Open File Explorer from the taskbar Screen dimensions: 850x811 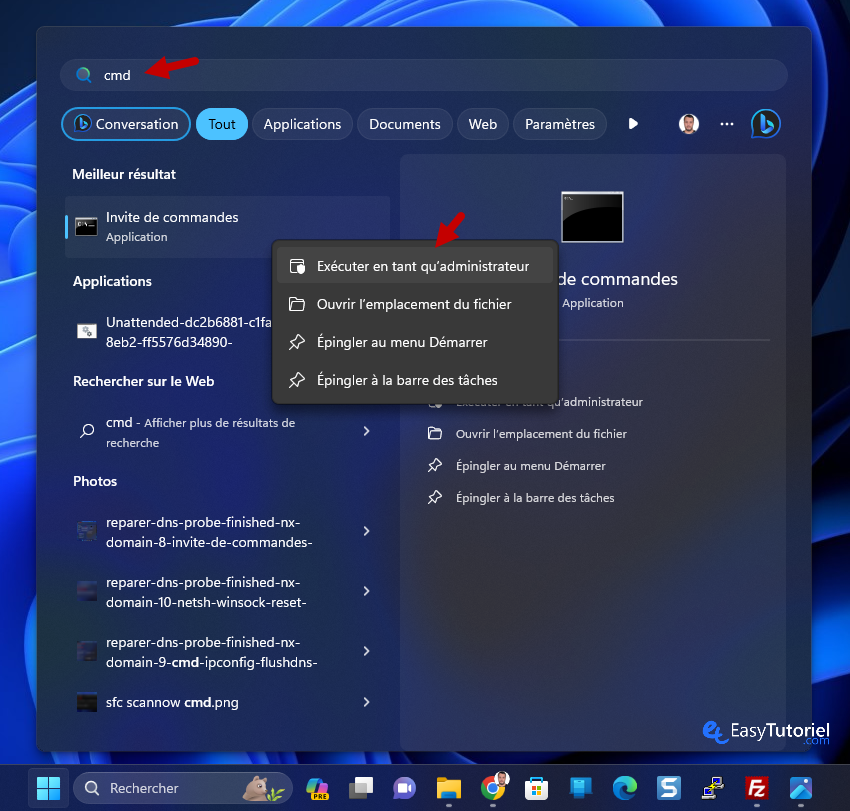[448, 788]
